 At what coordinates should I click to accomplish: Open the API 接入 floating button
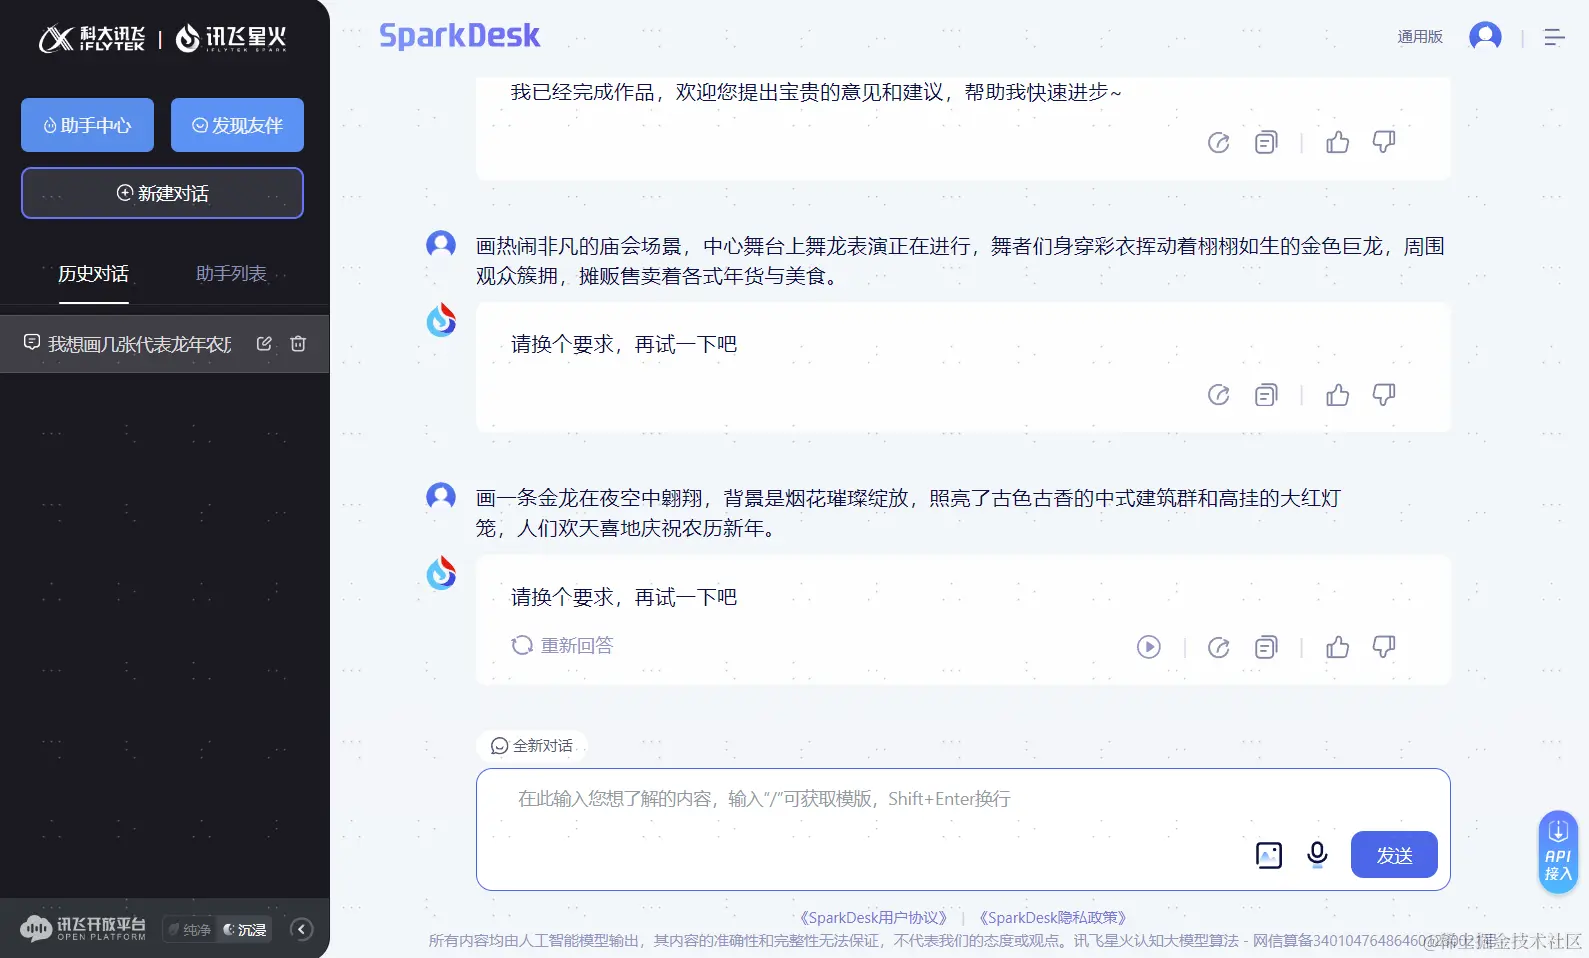pos(1558,852)
